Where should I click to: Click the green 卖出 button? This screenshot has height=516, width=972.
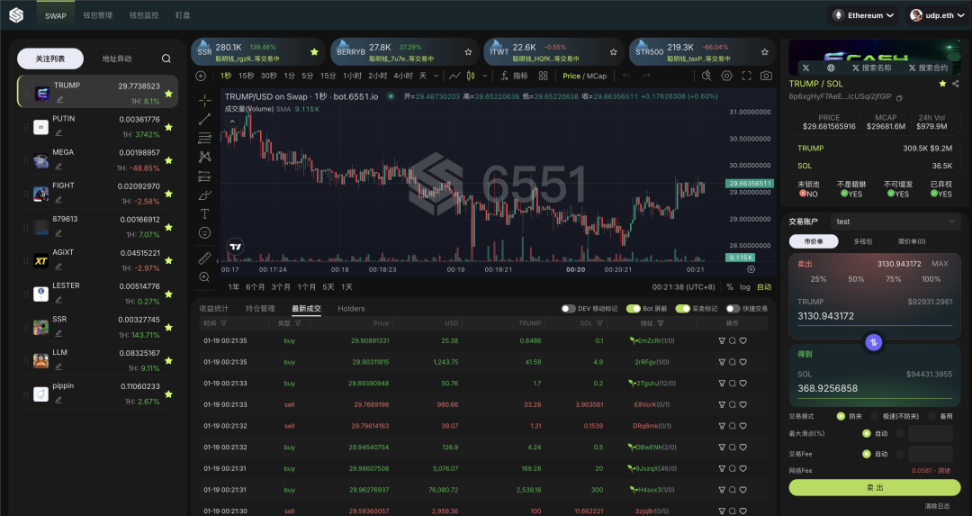click(x=874, y=487)
